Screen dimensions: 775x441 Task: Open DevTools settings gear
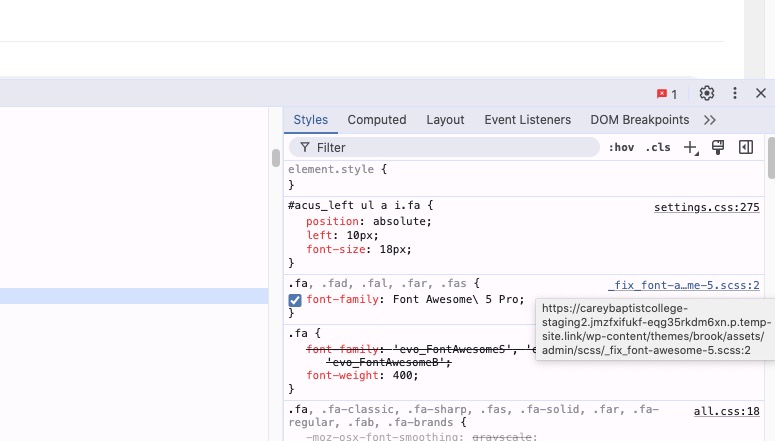(x=707, y=93)
